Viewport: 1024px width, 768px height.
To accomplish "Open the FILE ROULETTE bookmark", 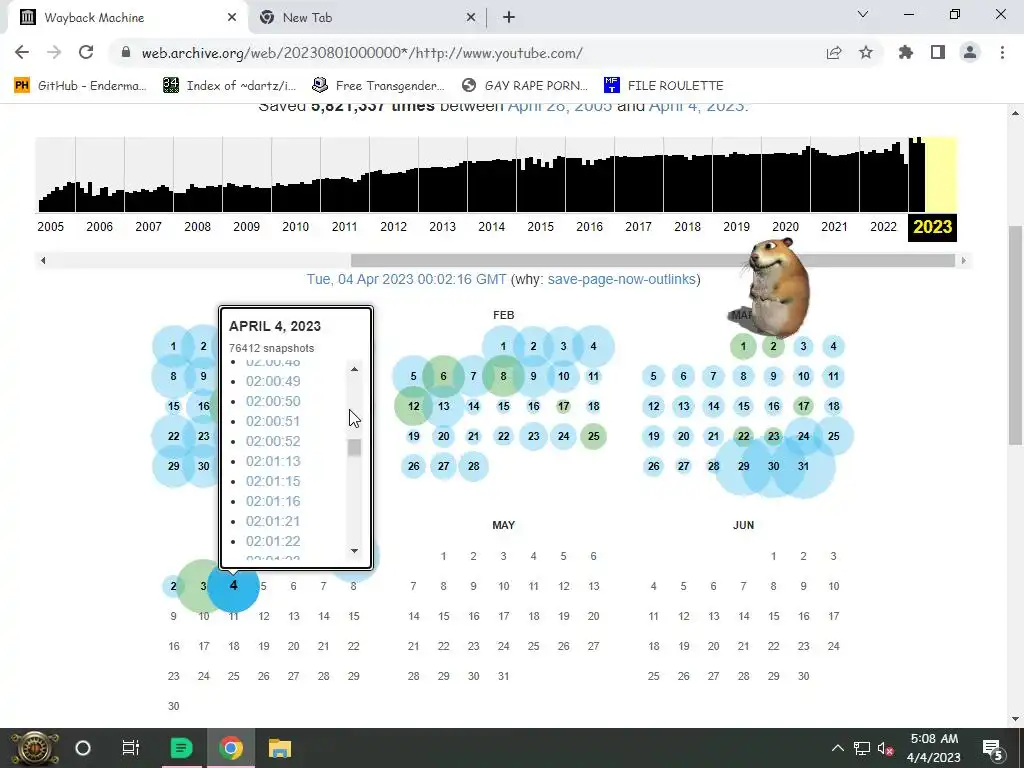I will point(664,86).
